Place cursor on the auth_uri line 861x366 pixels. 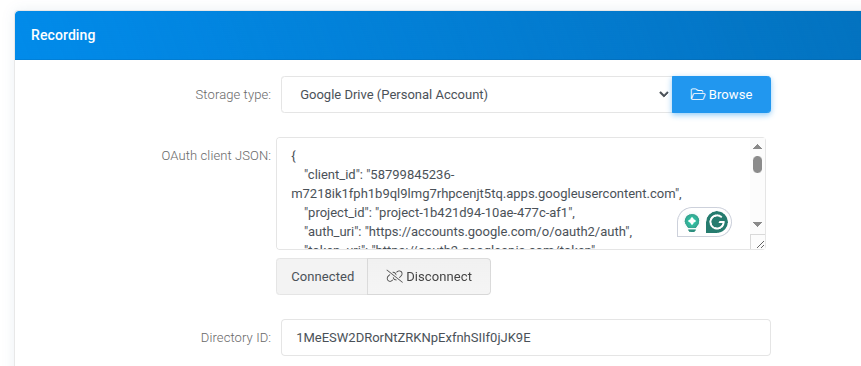pyautogui.click(x=468, y=232)
